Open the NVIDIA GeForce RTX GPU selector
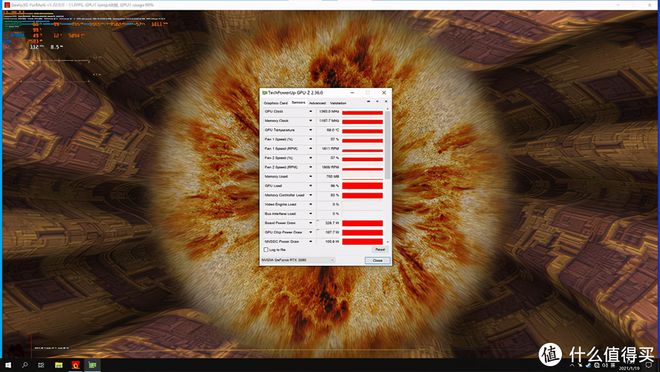The image size is (660, 372). pos(298,260)
